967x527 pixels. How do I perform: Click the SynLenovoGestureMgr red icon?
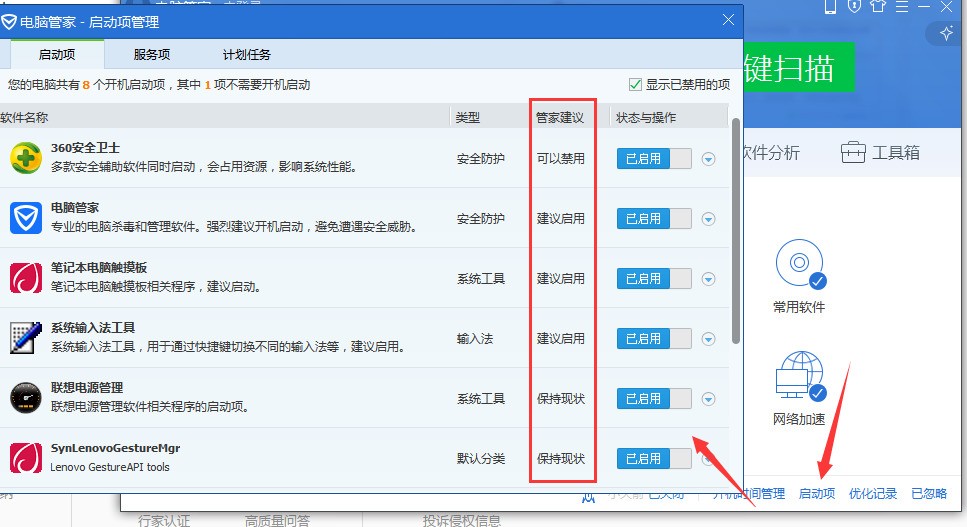(26, 458)
